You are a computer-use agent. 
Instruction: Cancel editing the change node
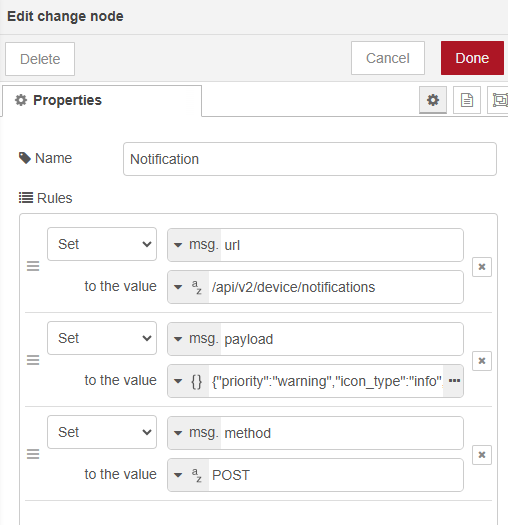388,58
